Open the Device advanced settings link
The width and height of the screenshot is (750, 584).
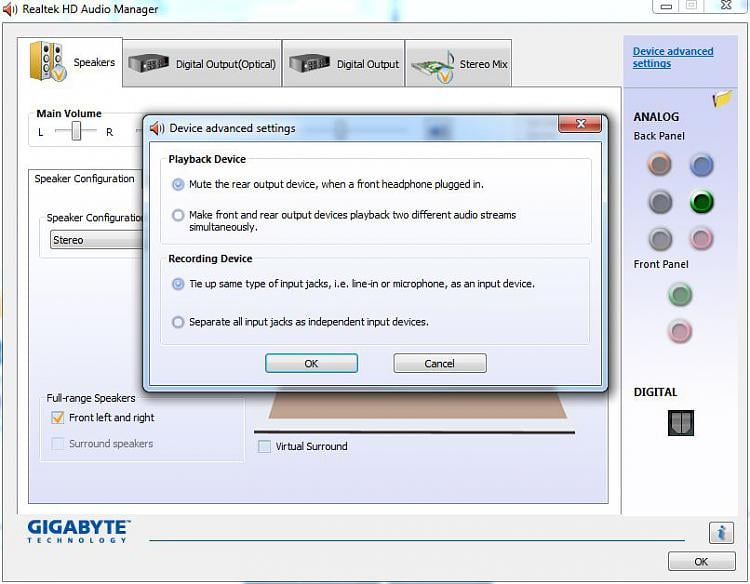pos(673,57)
